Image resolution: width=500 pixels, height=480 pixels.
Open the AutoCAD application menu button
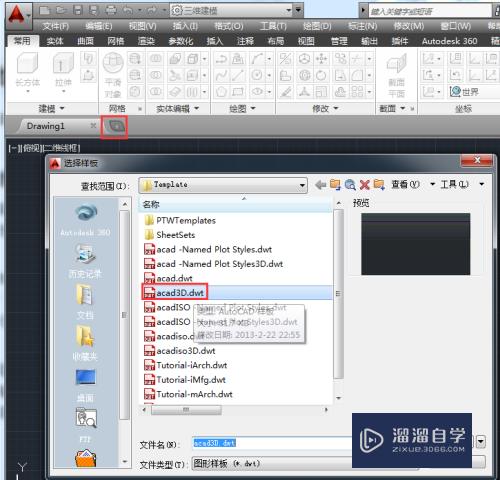click(x=18, y=15)
